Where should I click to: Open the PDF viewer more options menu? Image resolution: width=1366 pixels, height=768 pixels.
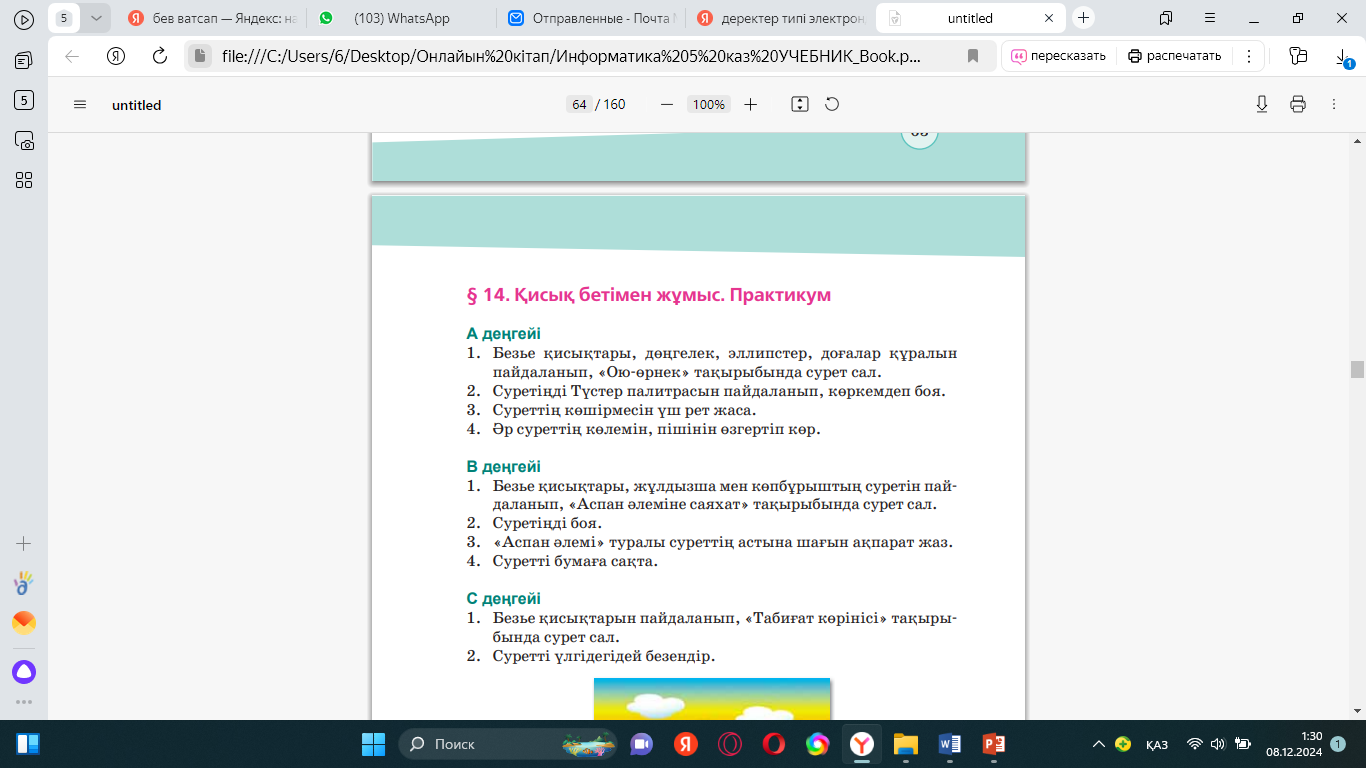[x=1333, y=105]
